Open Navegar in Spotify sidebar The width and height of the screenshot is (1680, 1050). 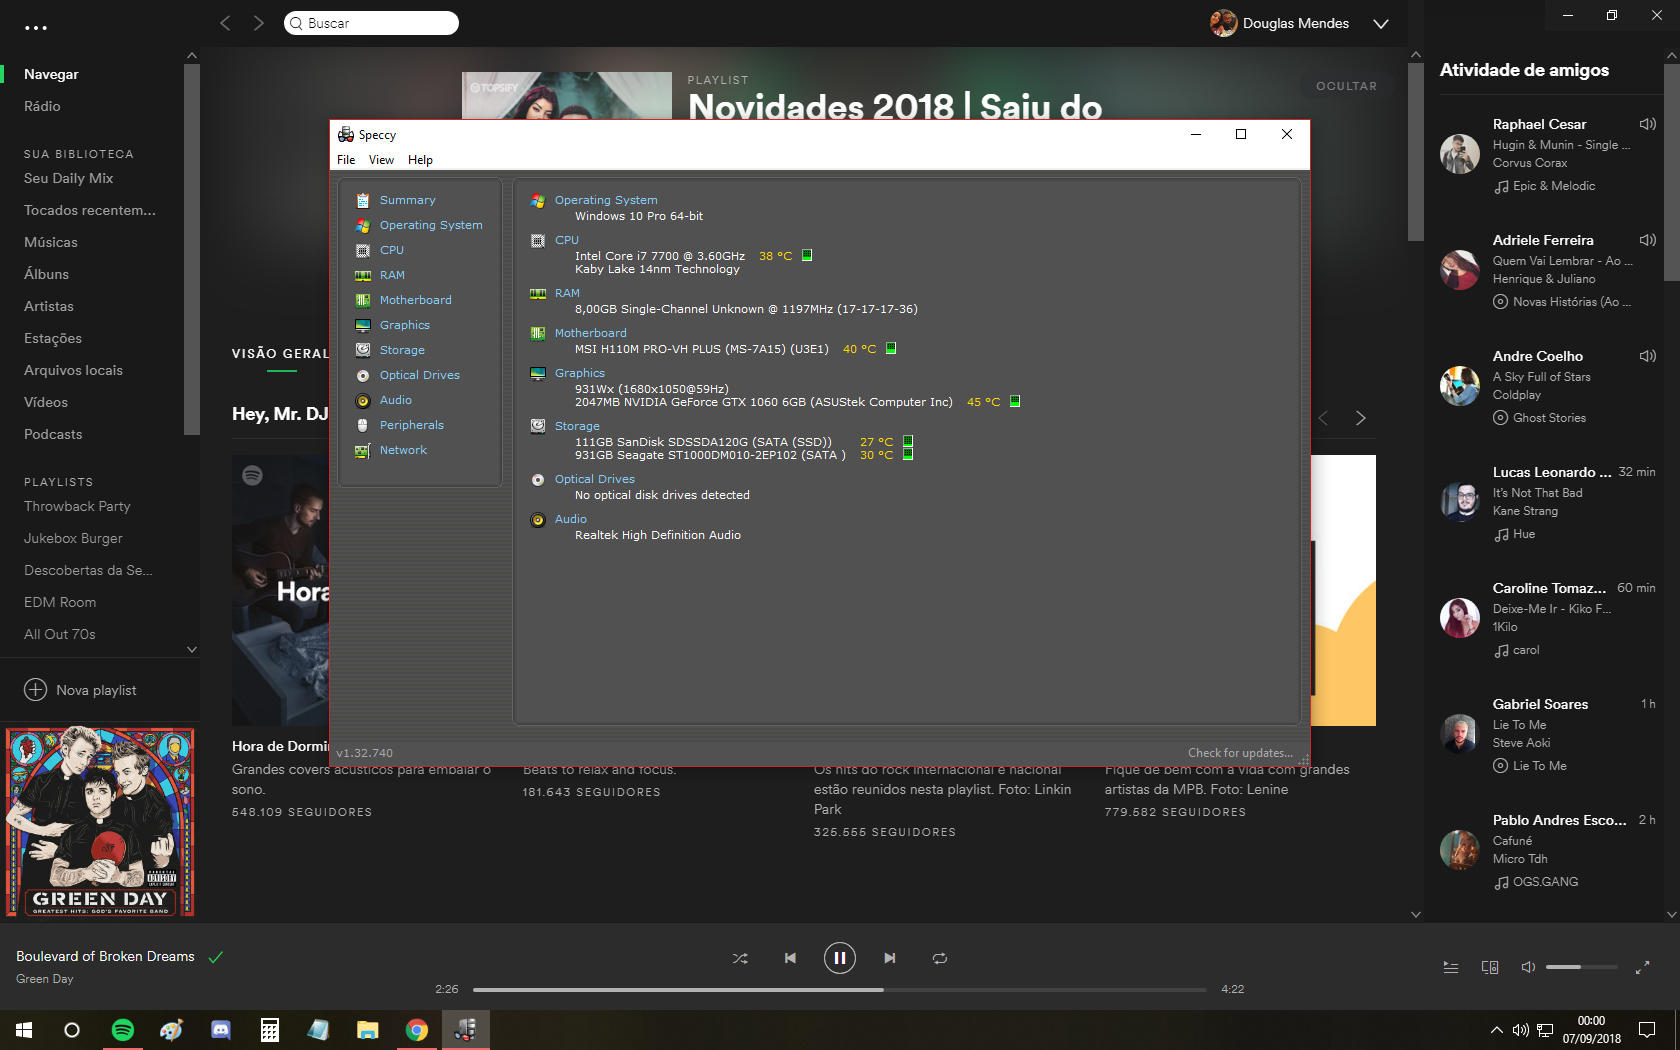coord(51,74)
